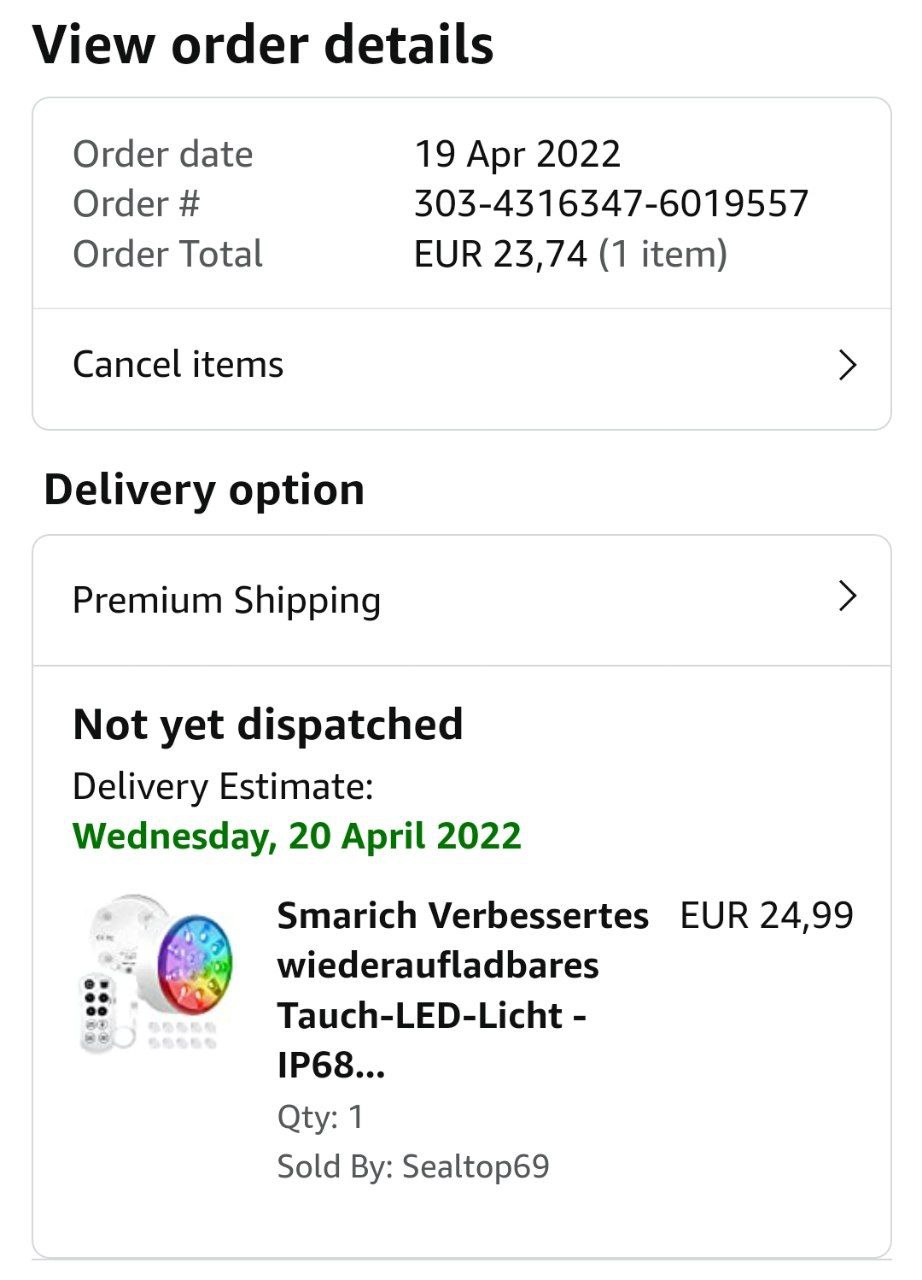The image size is (922, 1280).
Task: Tap the chevron next to Cancel items
Action: tap(847, 365)
